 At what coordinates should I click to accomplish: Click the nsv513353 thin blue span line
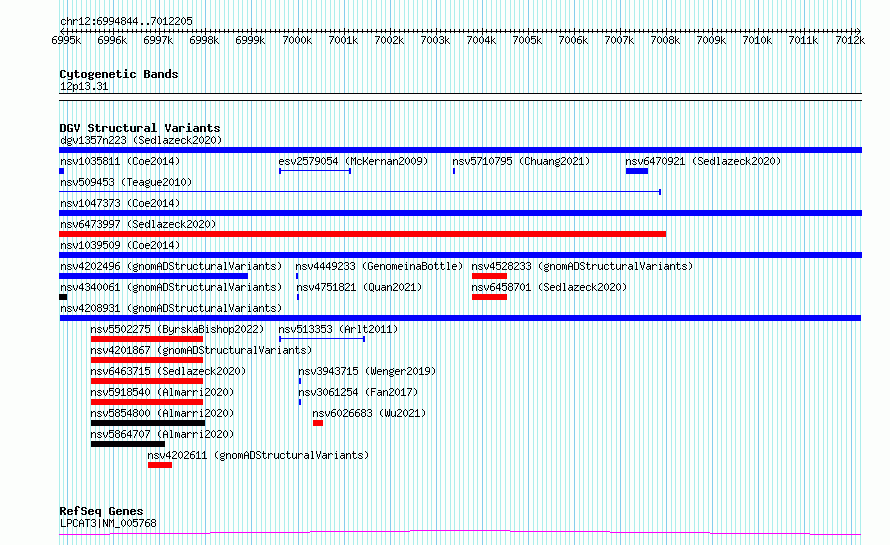pos(322,339)
